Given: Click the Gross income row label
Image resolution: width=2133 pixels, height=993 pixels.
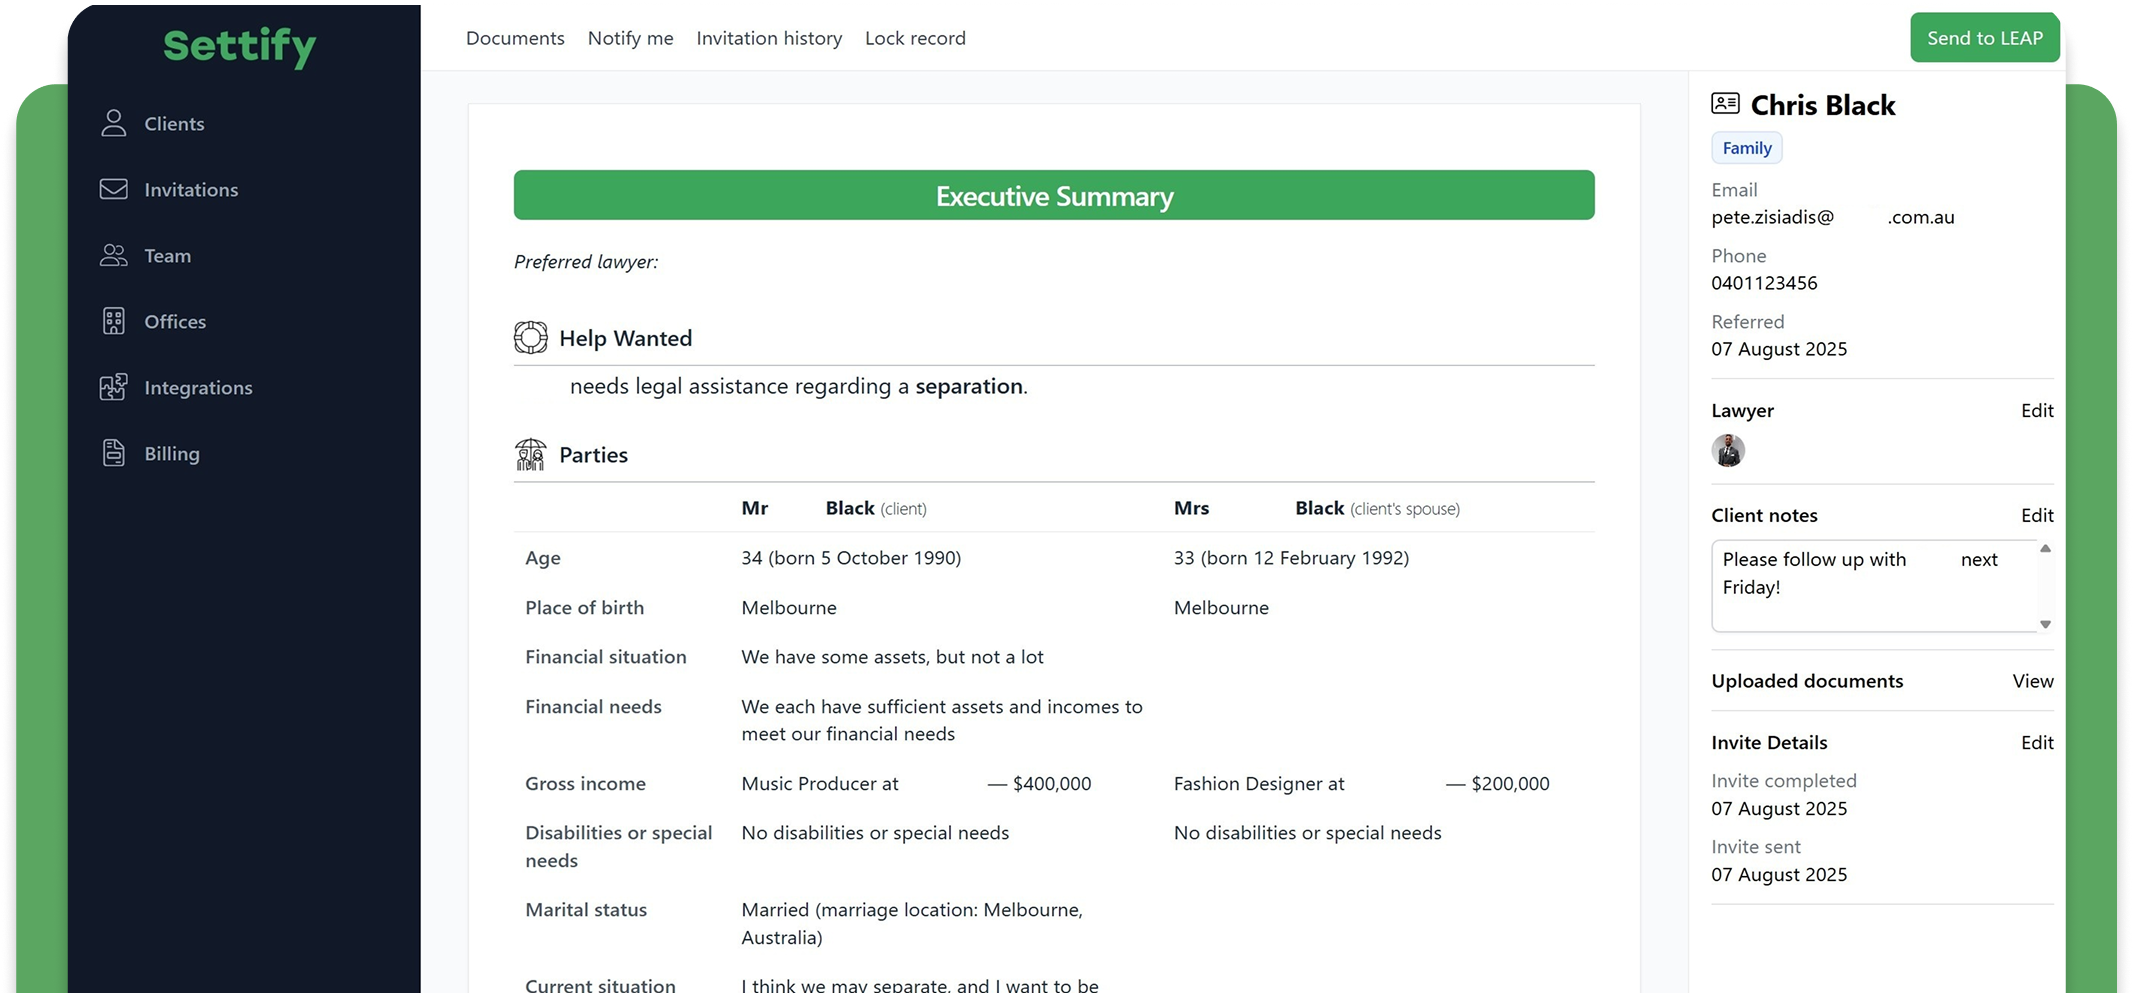Looking at the screenshot, I should tap(586, 784).
